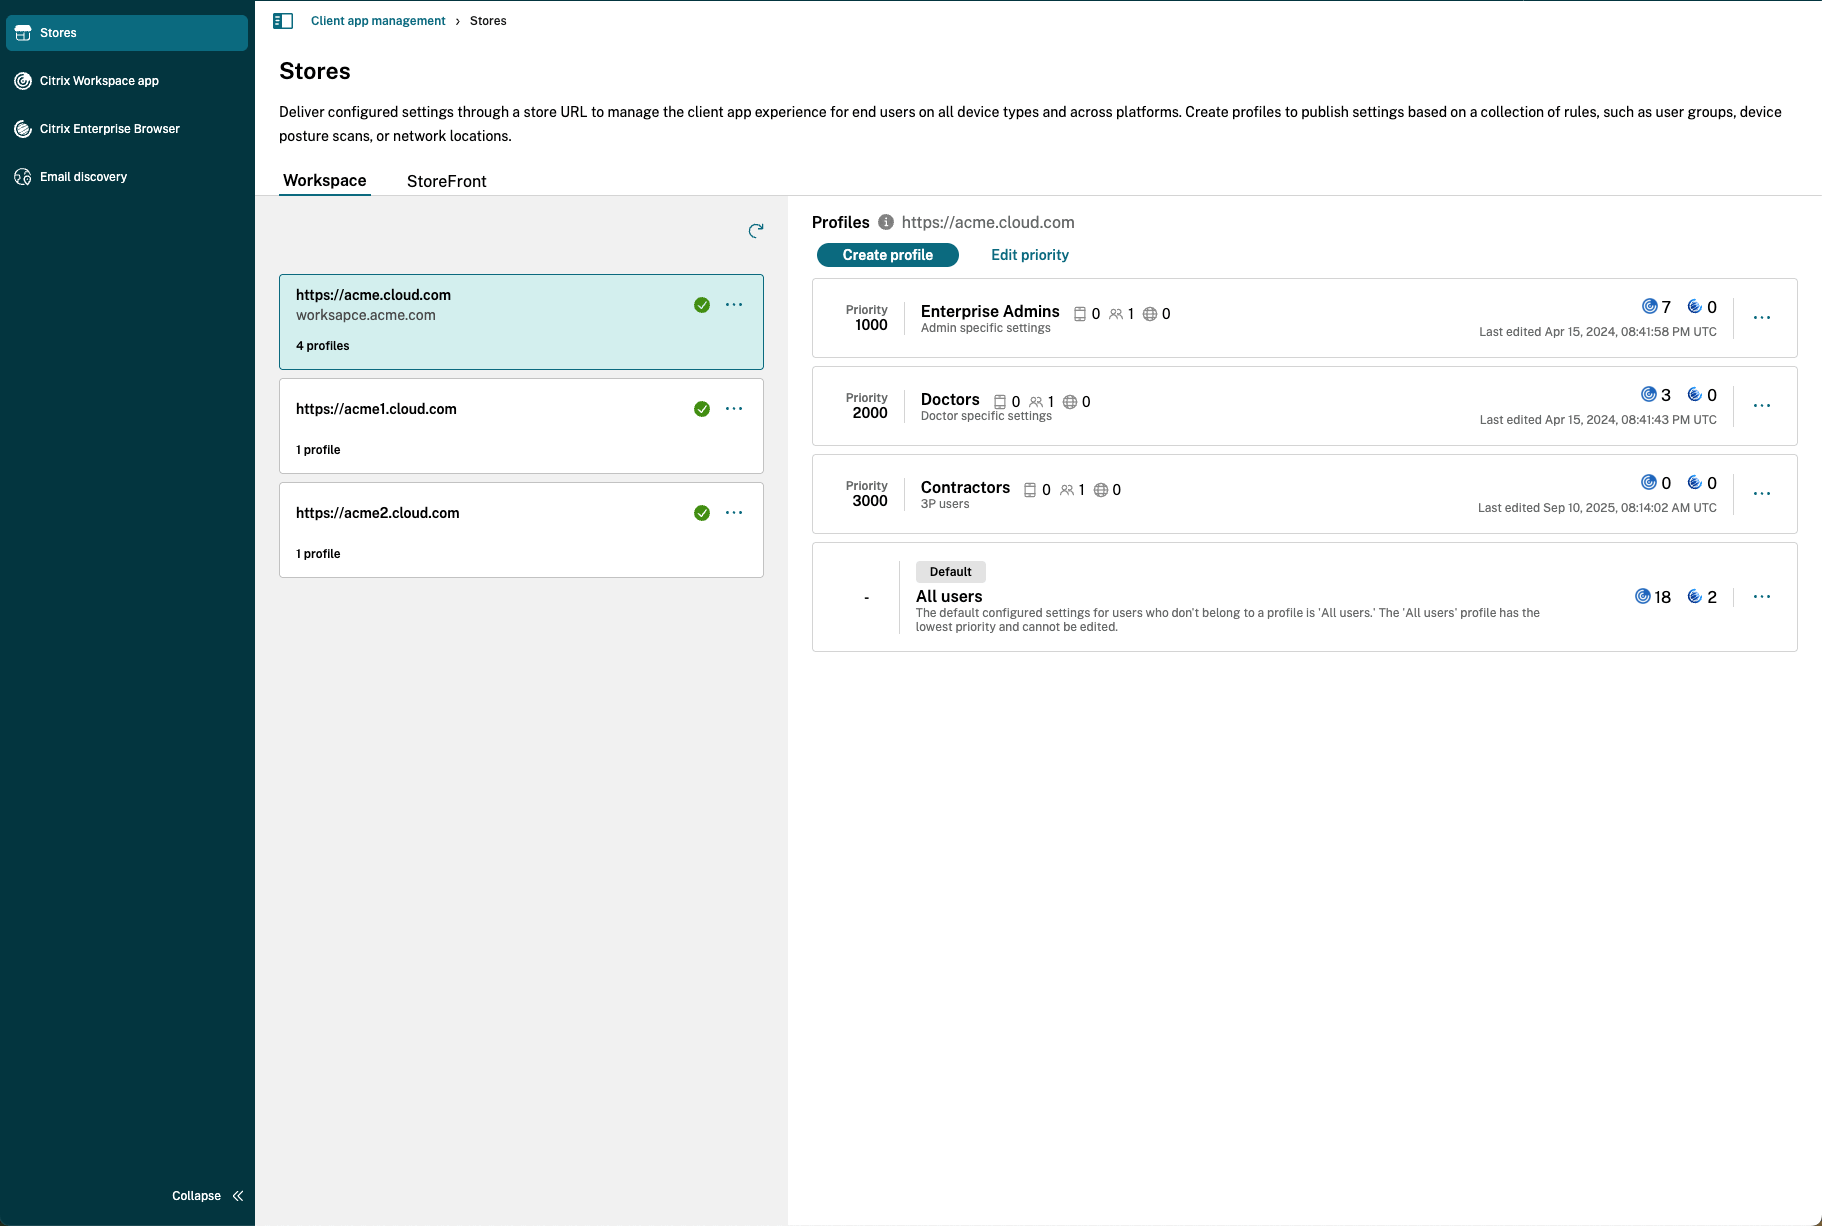Open more options for Doctors profile
1822x1226 pixels.
point(1762,406)
